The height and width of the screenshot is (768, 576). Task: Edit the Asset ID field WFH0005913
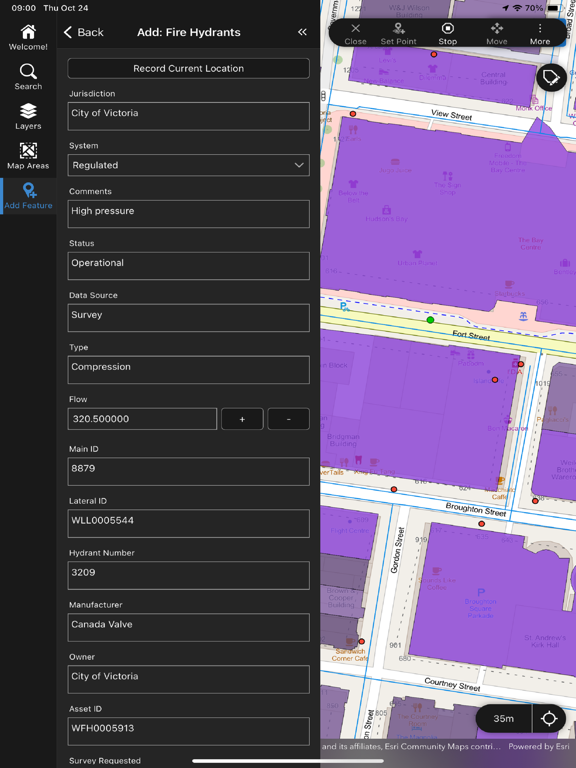click(189, 731)
